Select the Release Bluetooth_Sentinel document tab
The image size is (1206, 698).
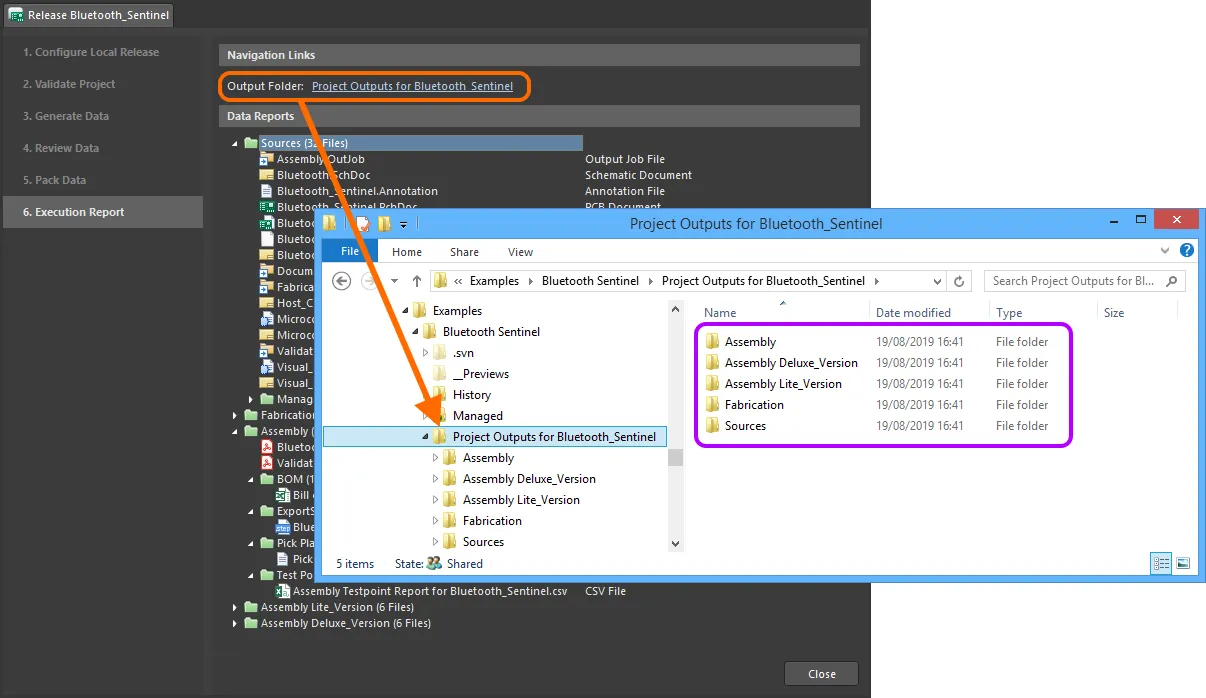pos(89,15)
